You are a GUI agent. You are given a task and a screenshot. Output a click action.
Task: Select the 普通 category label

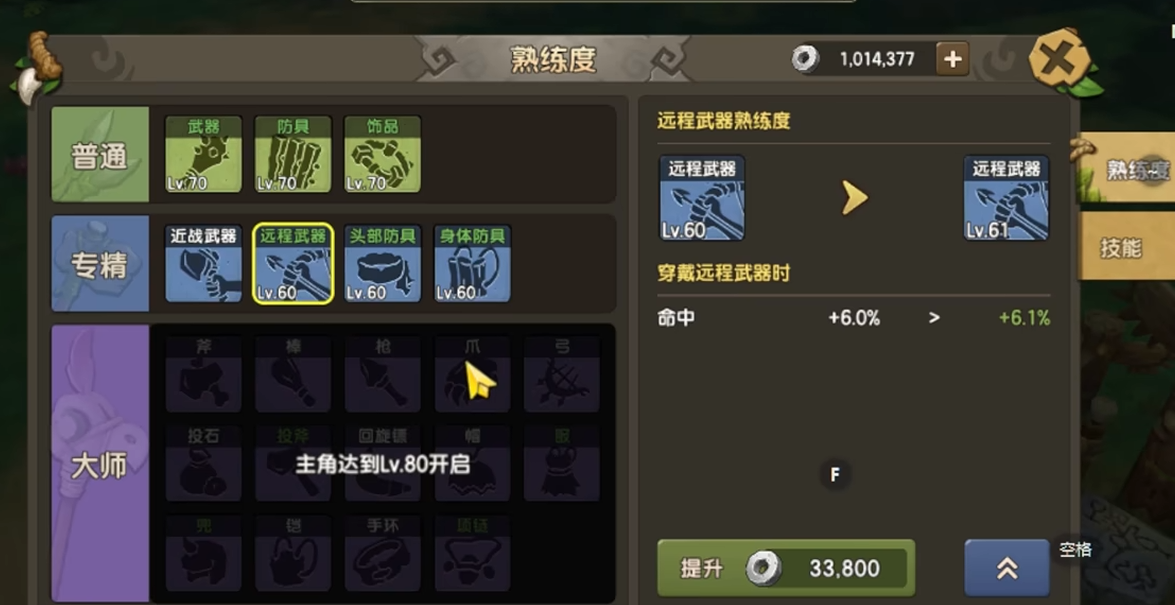pos(100,155)
